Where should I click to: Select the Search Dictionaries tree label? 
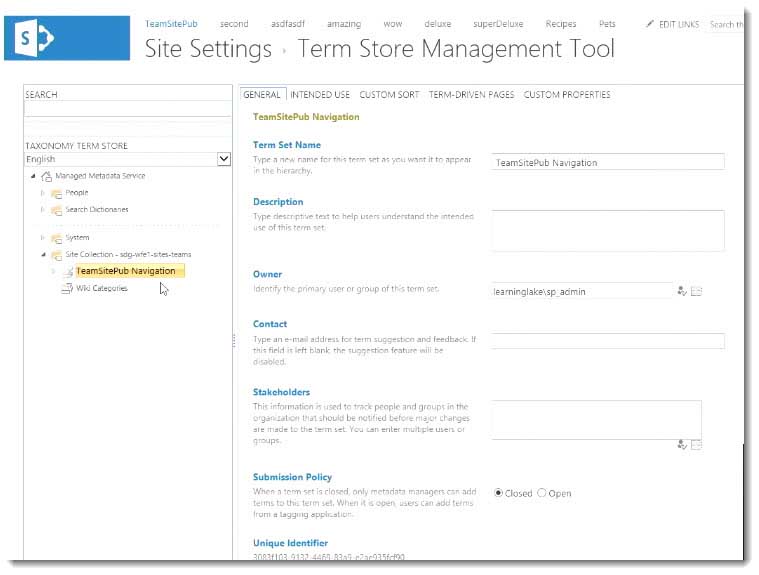(x=97, y=210)
